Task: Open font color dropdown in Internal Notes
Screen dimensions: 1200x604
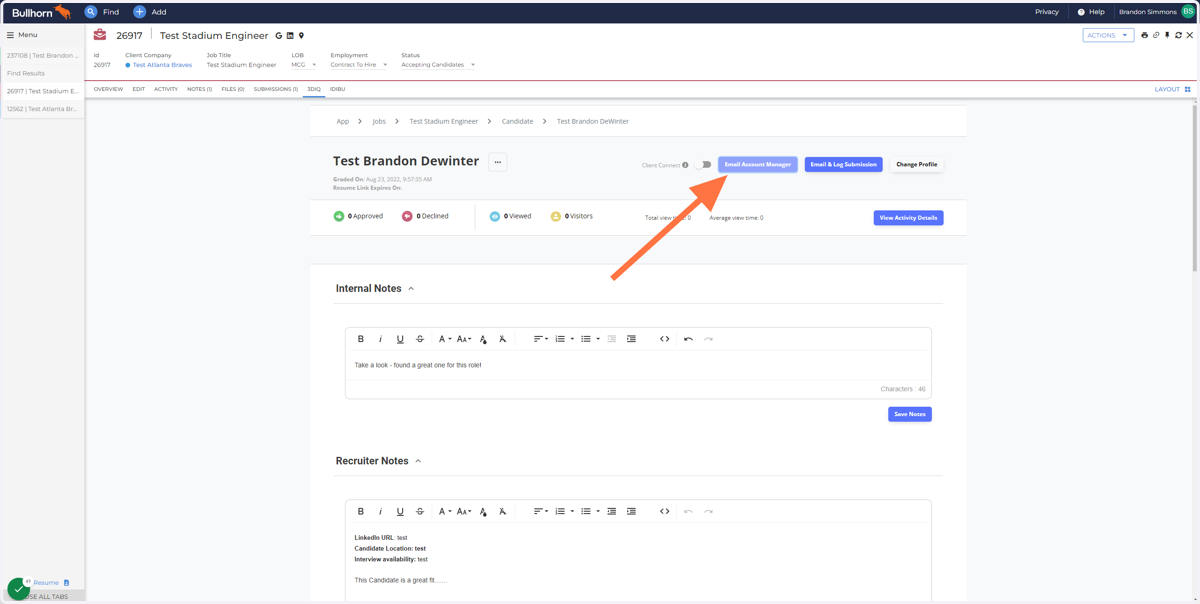Action: coord(444,339)
